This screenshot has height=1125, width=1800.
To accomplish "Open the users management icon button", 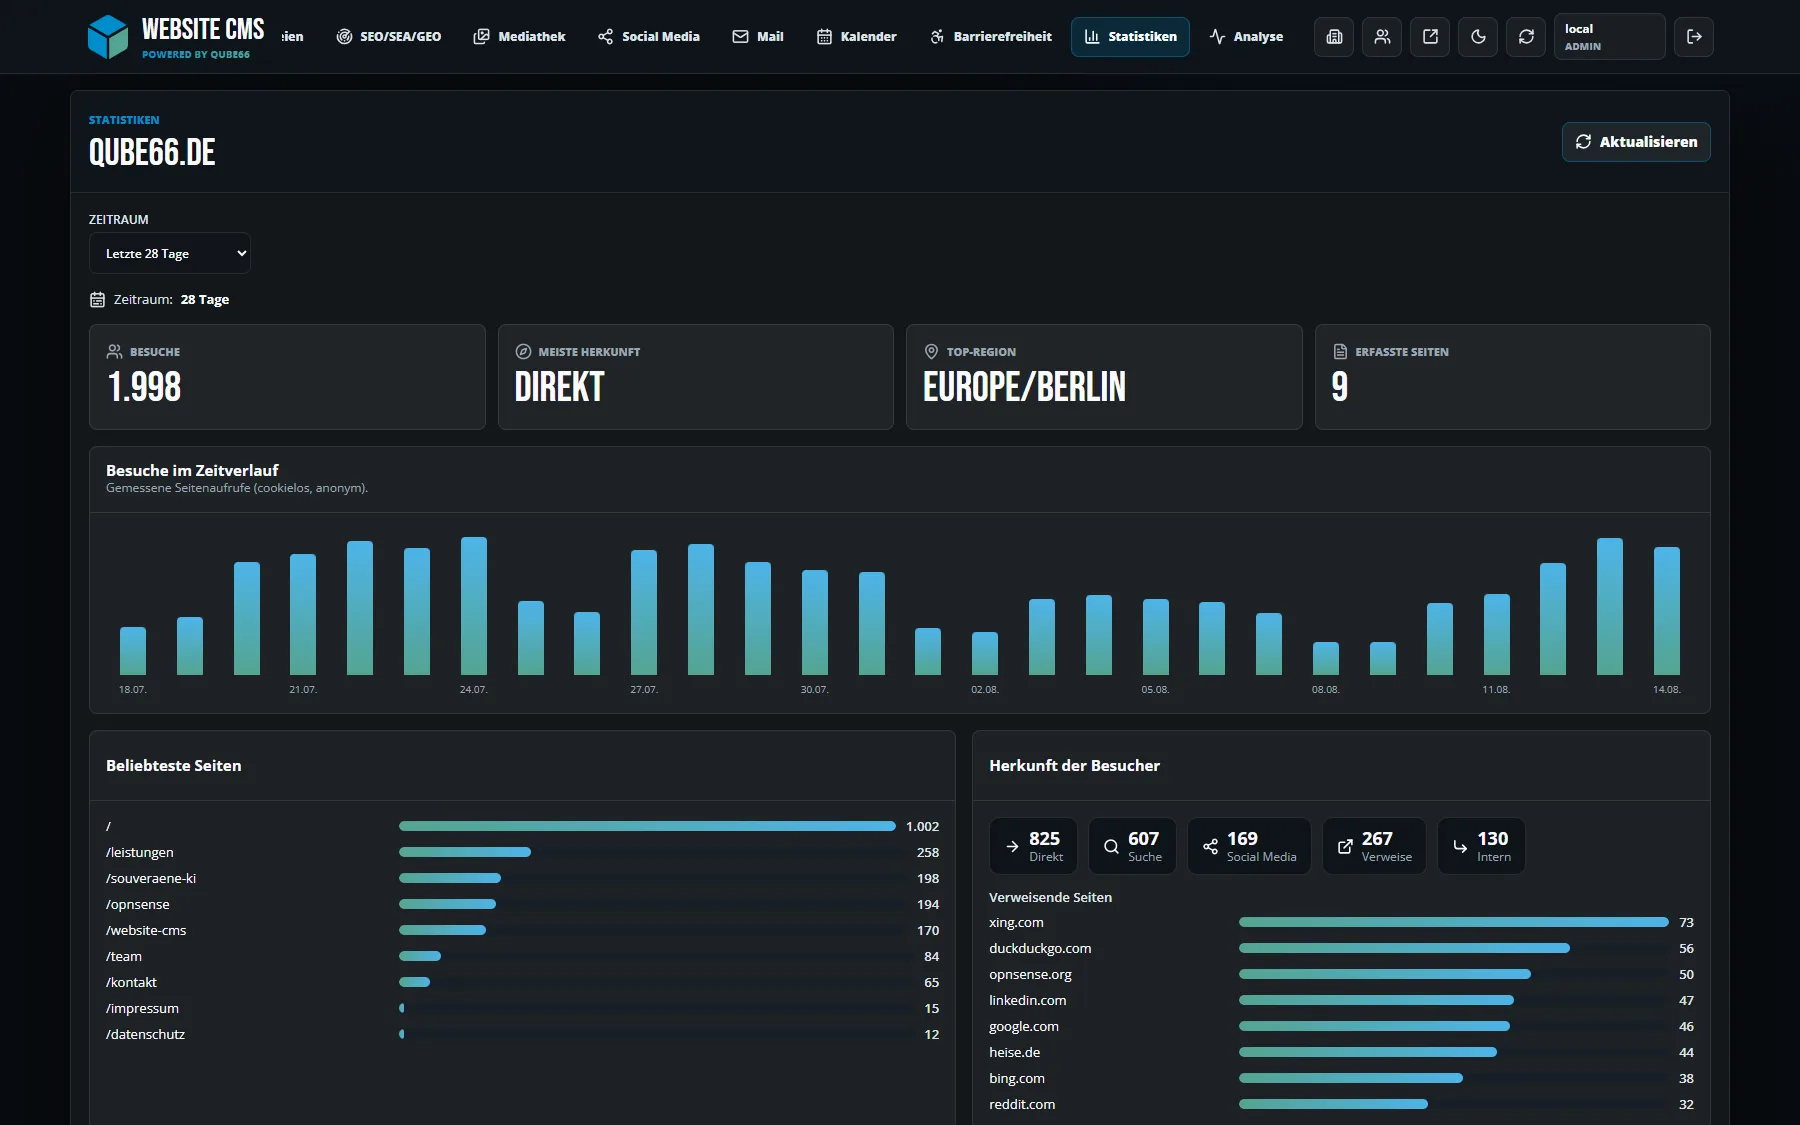I will click(x=1382, y=37).
